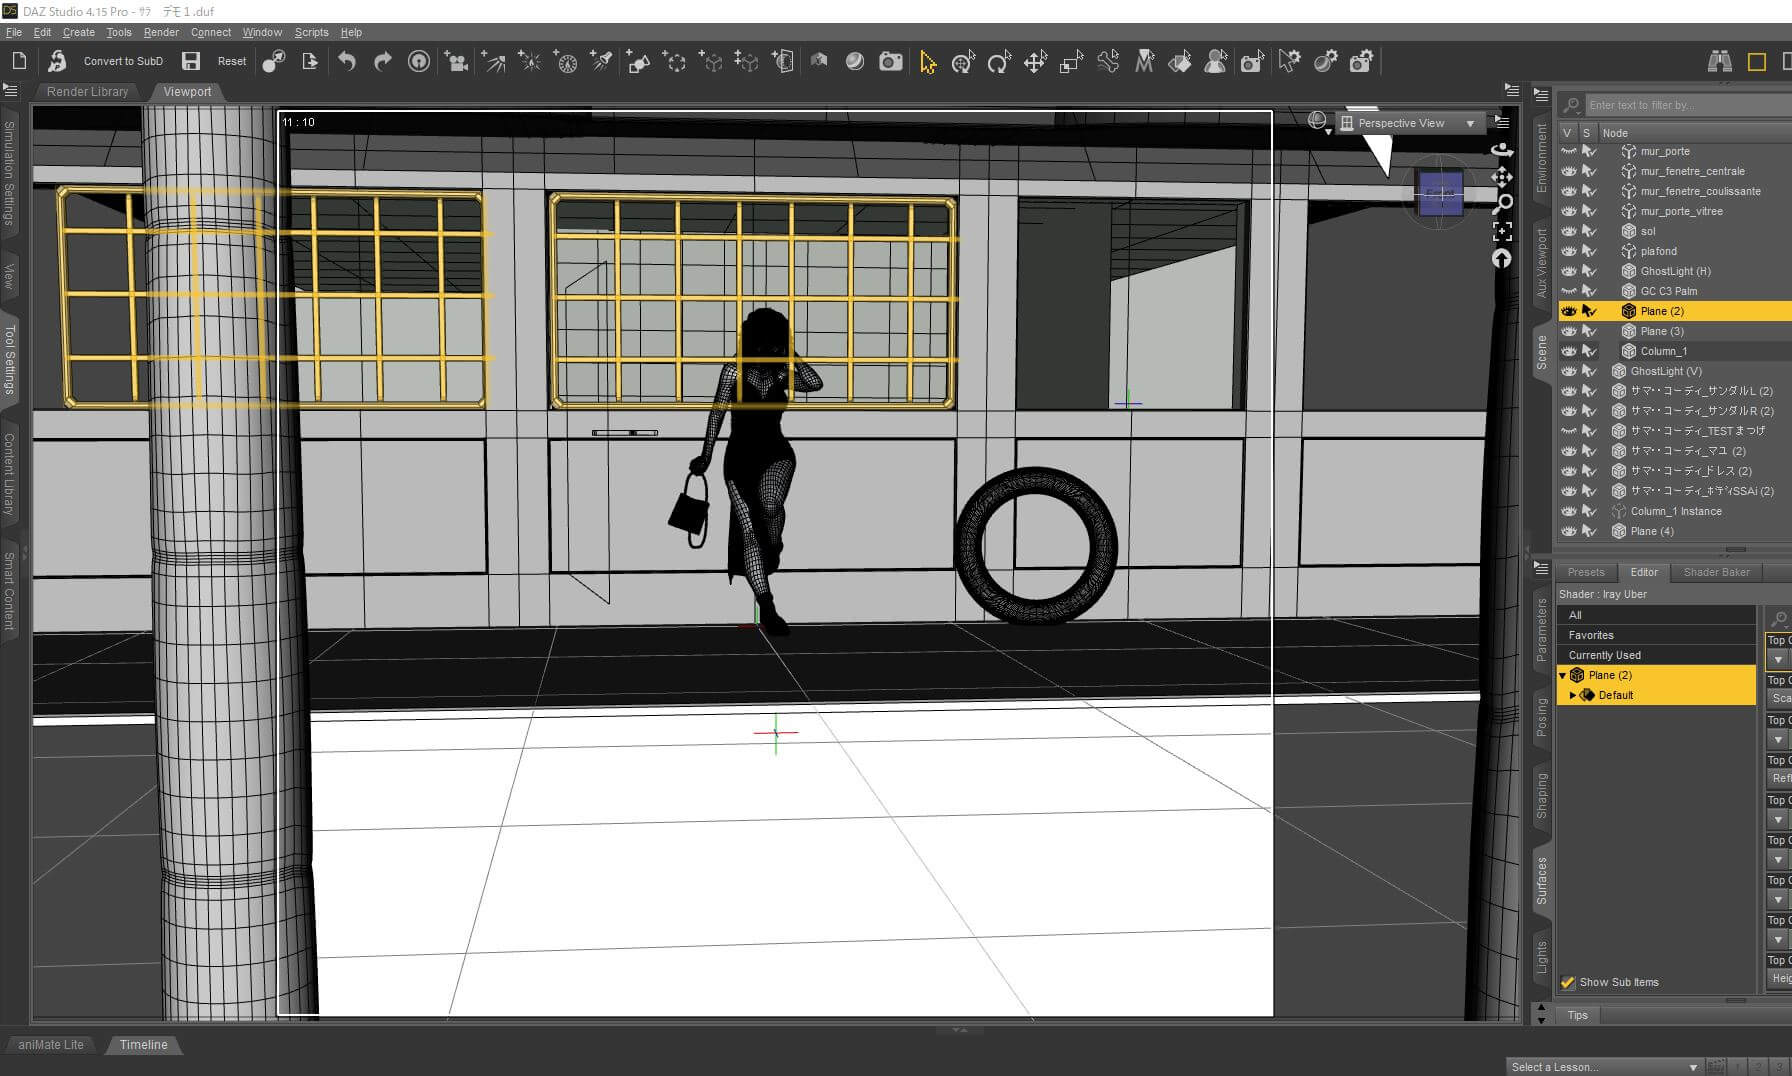1792x1076 pixels.
Task: Activate the Rotate tool
Action: [998, 62]
